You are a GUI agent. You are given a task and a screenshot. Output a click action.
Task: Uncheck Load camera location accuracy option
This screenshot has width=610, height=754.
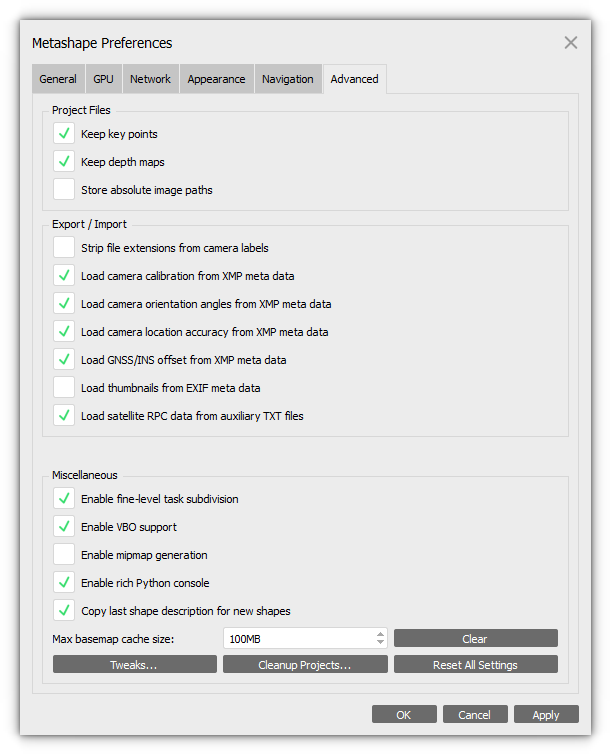pos(64,331)
